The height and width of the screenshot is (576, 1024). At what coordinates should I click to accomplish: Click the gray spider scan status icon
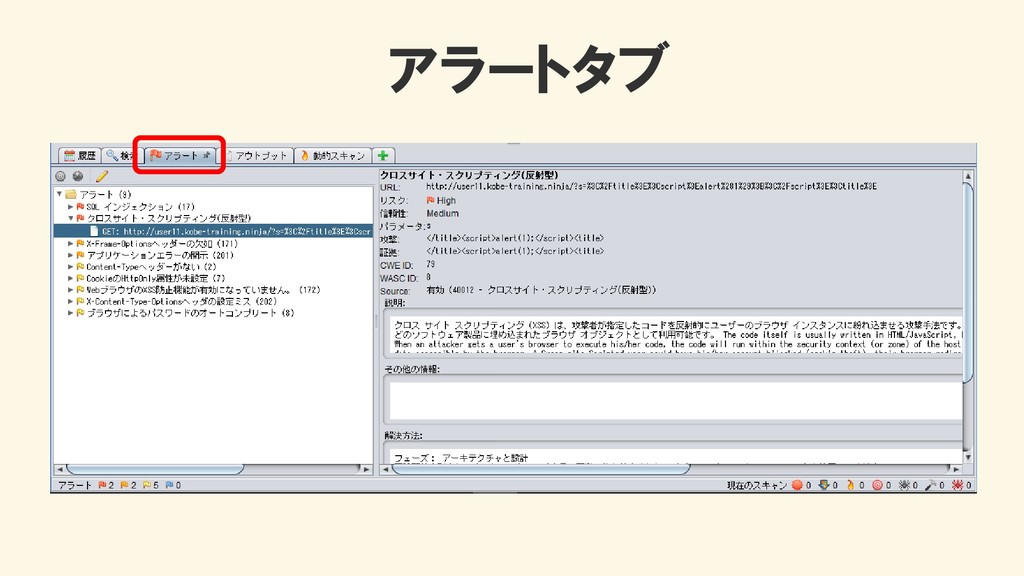904,485
